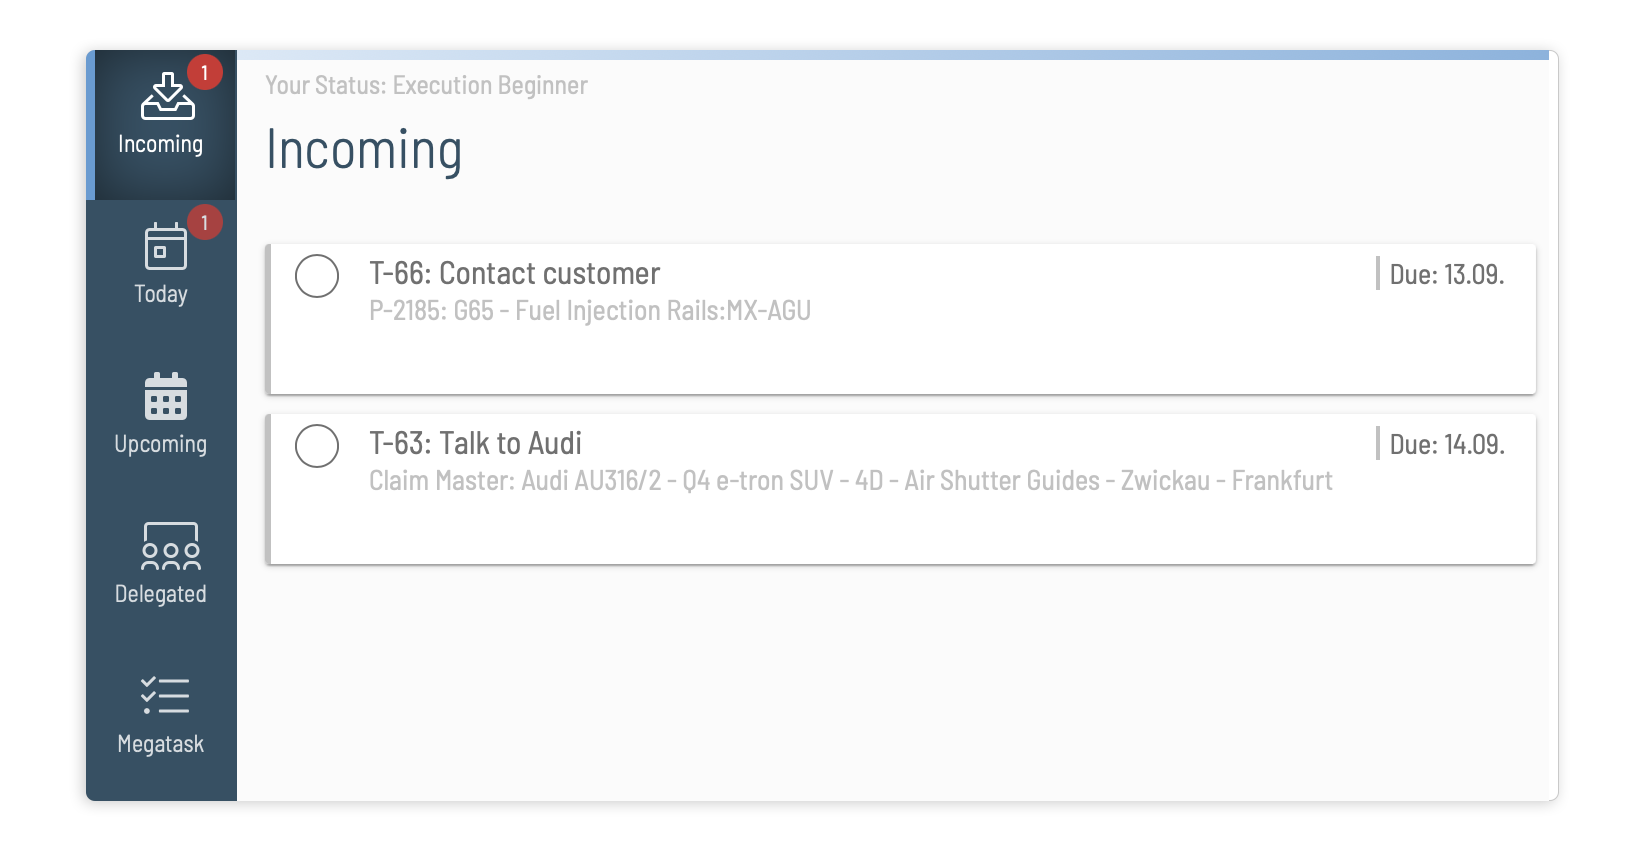Open the Megatask checklist icon
The height and width of the screenshot is (850, 1642).
pos(165,695)
